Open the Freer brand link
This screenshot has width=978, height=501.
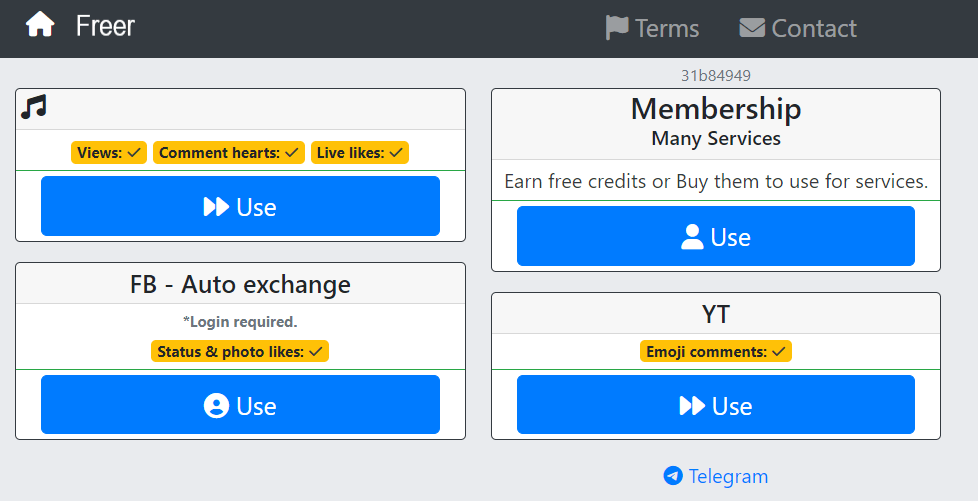pos(105,26)
